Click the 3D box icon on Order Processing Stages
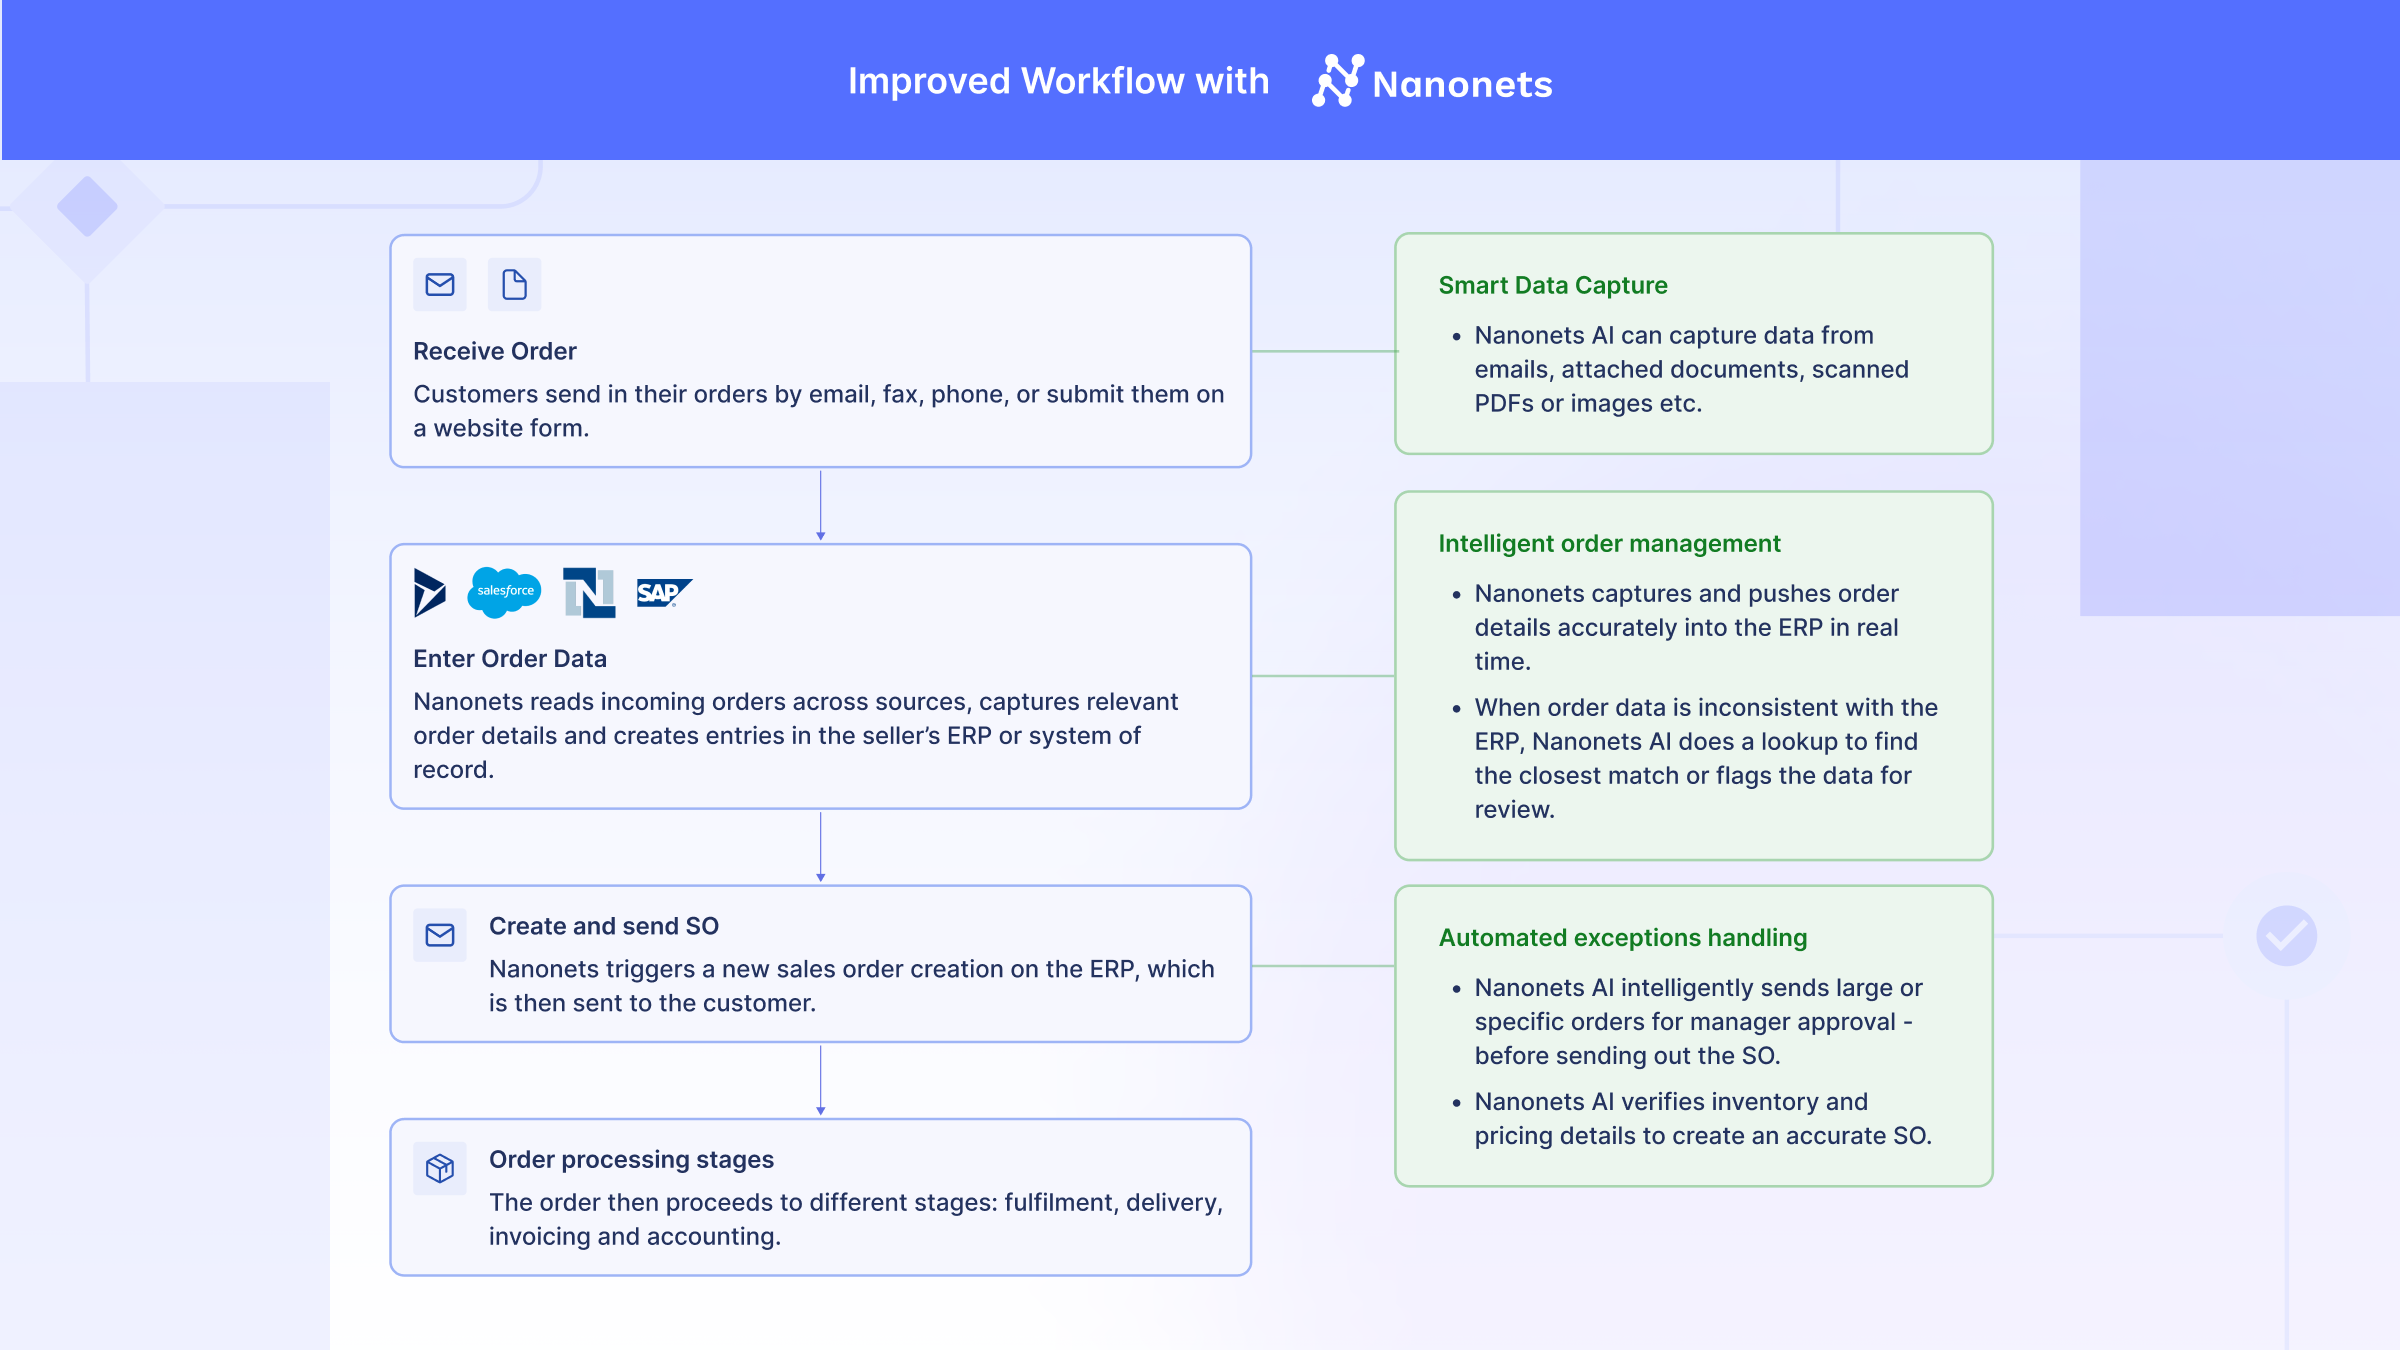This screenshot has width=2400, height=1350. 440,1165
